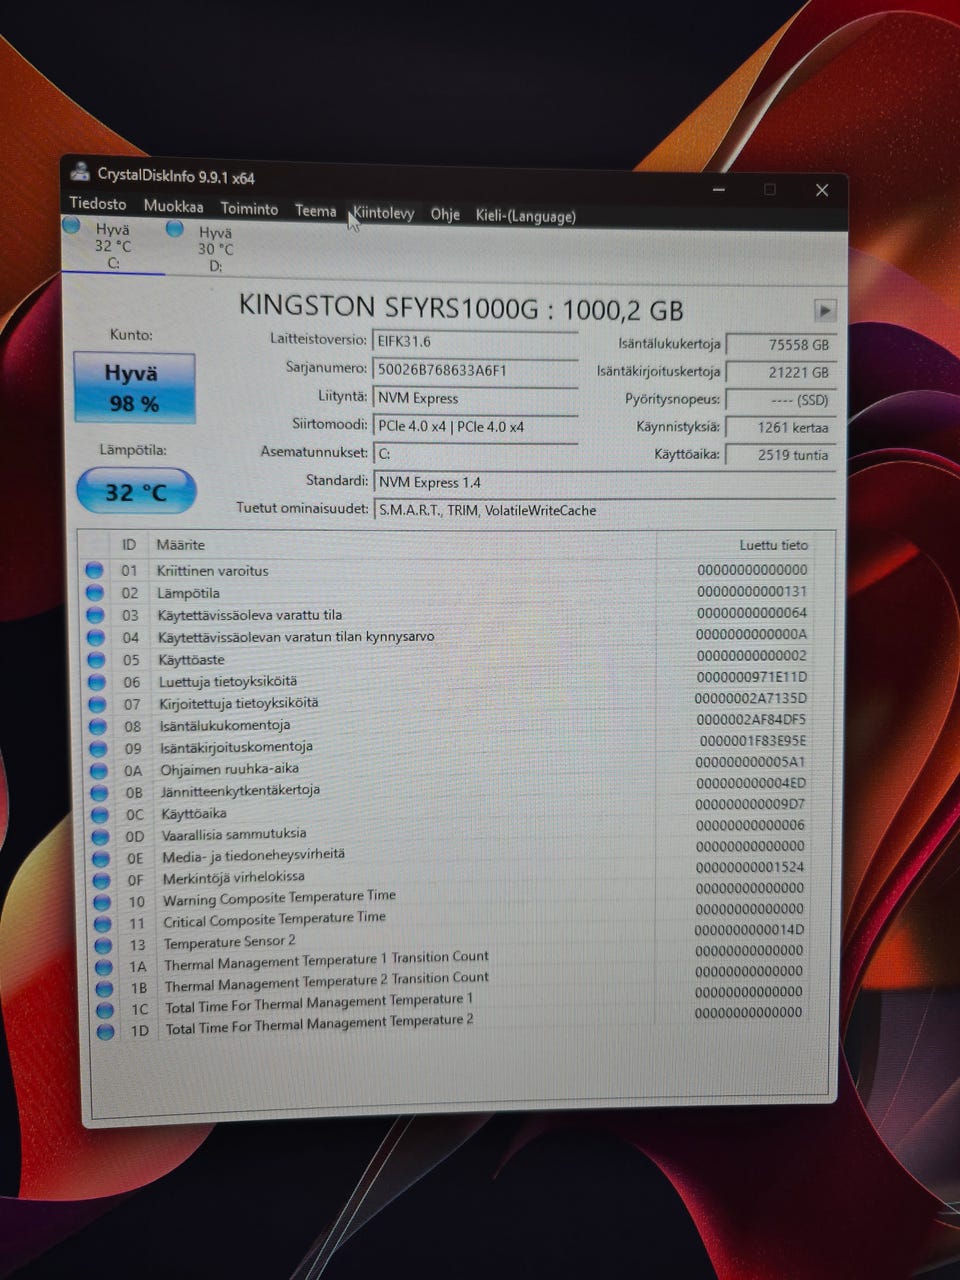Close the CrystalDiskInfo window
The image size is (960, 1280).
(x=822, y=190)
